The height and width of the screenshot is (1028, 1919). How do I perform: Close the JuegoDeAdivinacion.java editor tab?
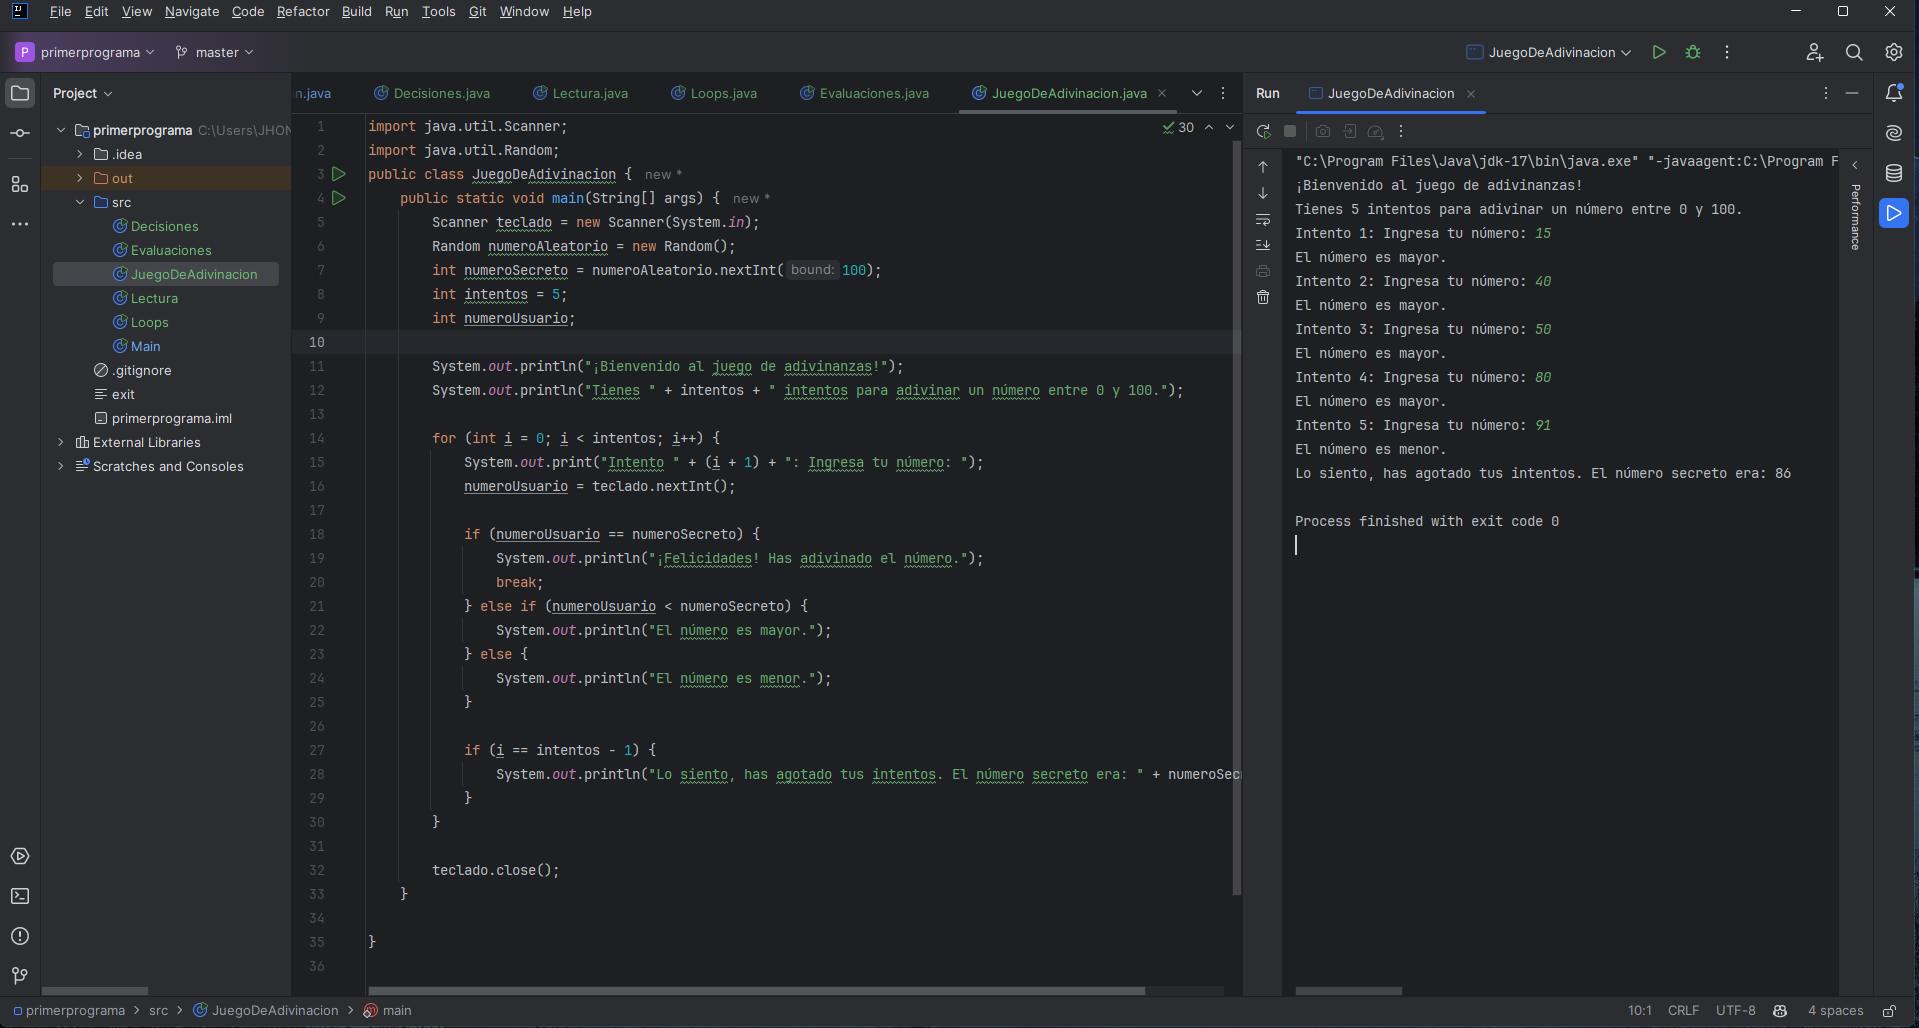1162,93
